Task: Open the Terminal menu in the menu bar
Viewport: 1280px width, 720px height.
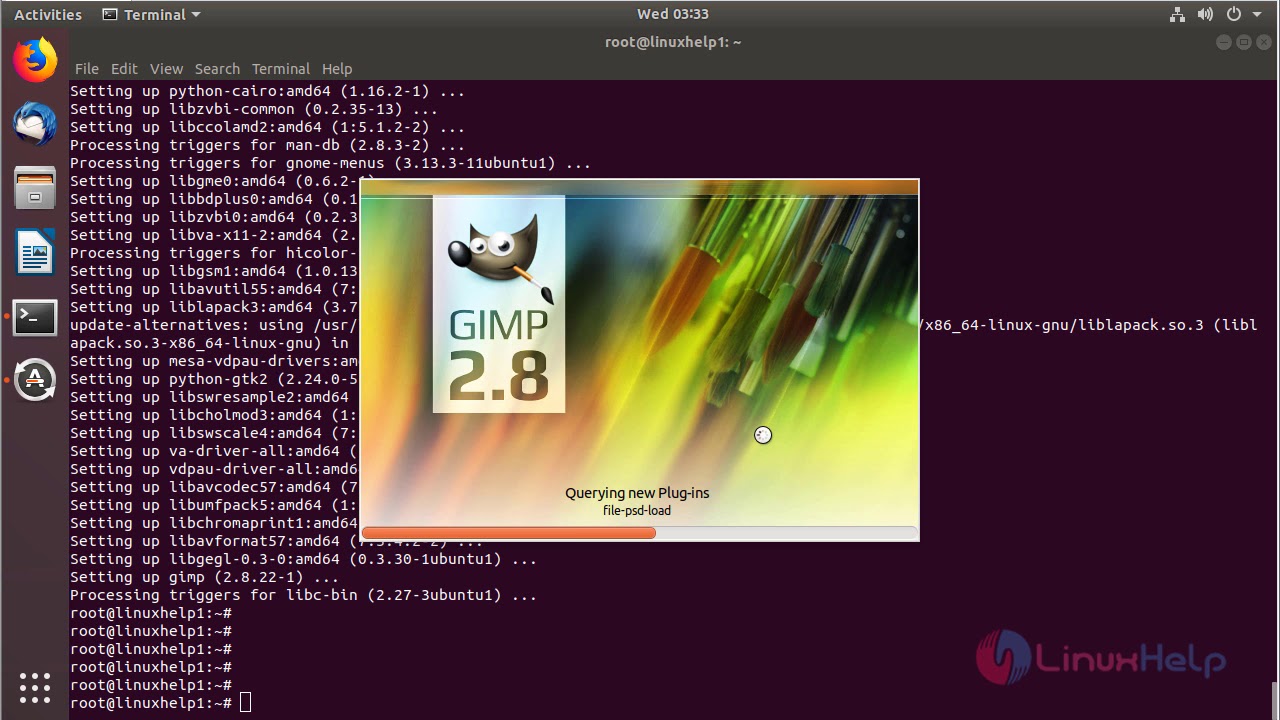Action: point(281,69)
